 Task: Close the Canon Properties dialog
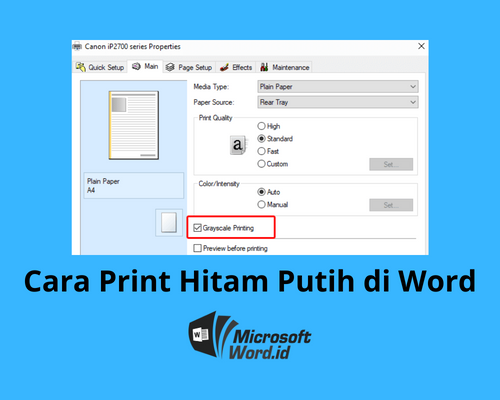point(421,46)
